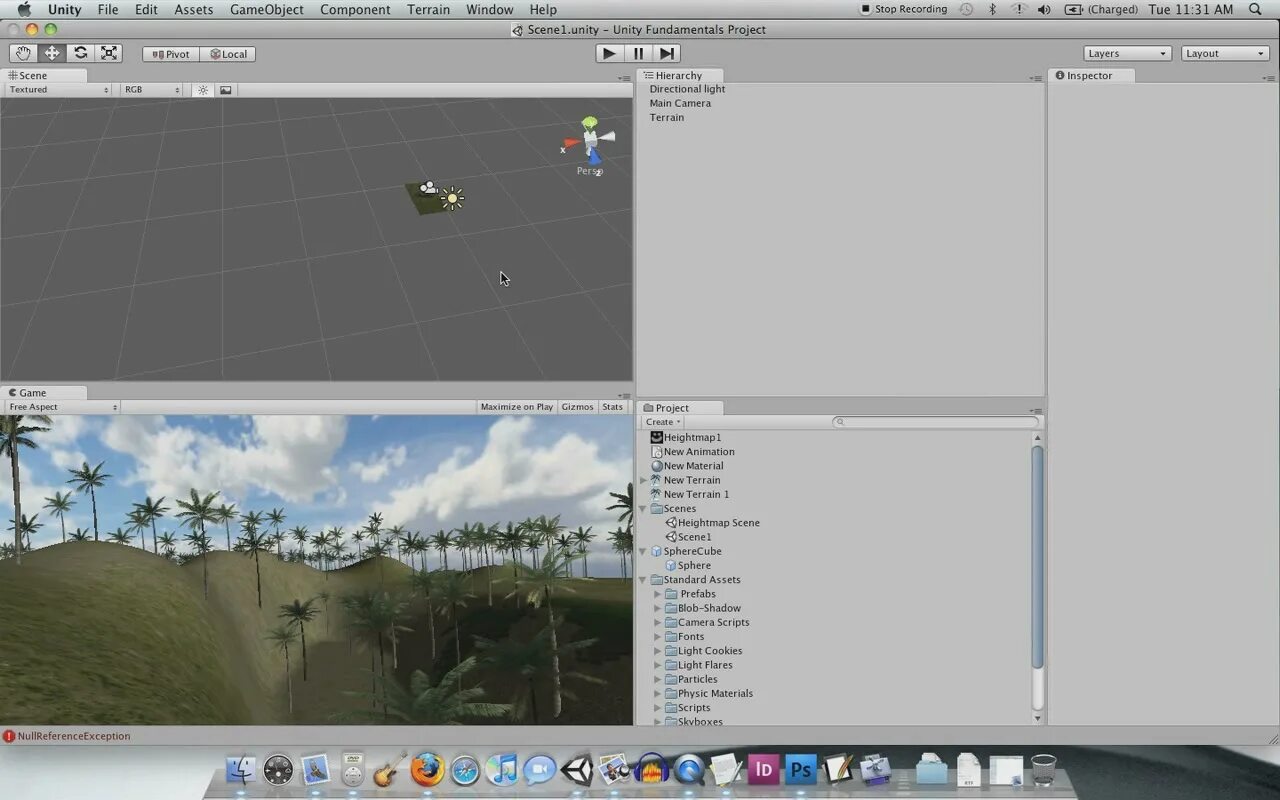Expand the Blob-Shadow folder
Image resolution: width=1280 pixels, height=800 pixels.
coord(658,608)
